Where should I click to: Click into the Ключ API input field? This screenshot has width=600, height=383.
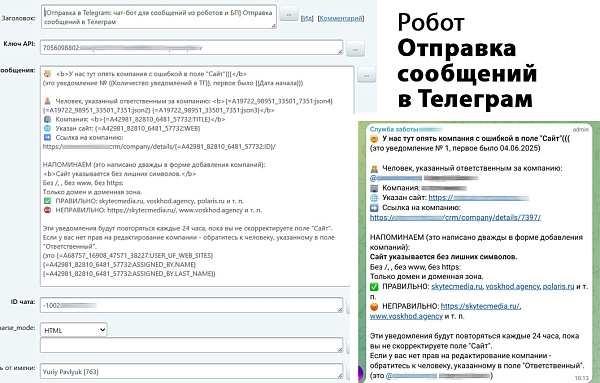191,47
